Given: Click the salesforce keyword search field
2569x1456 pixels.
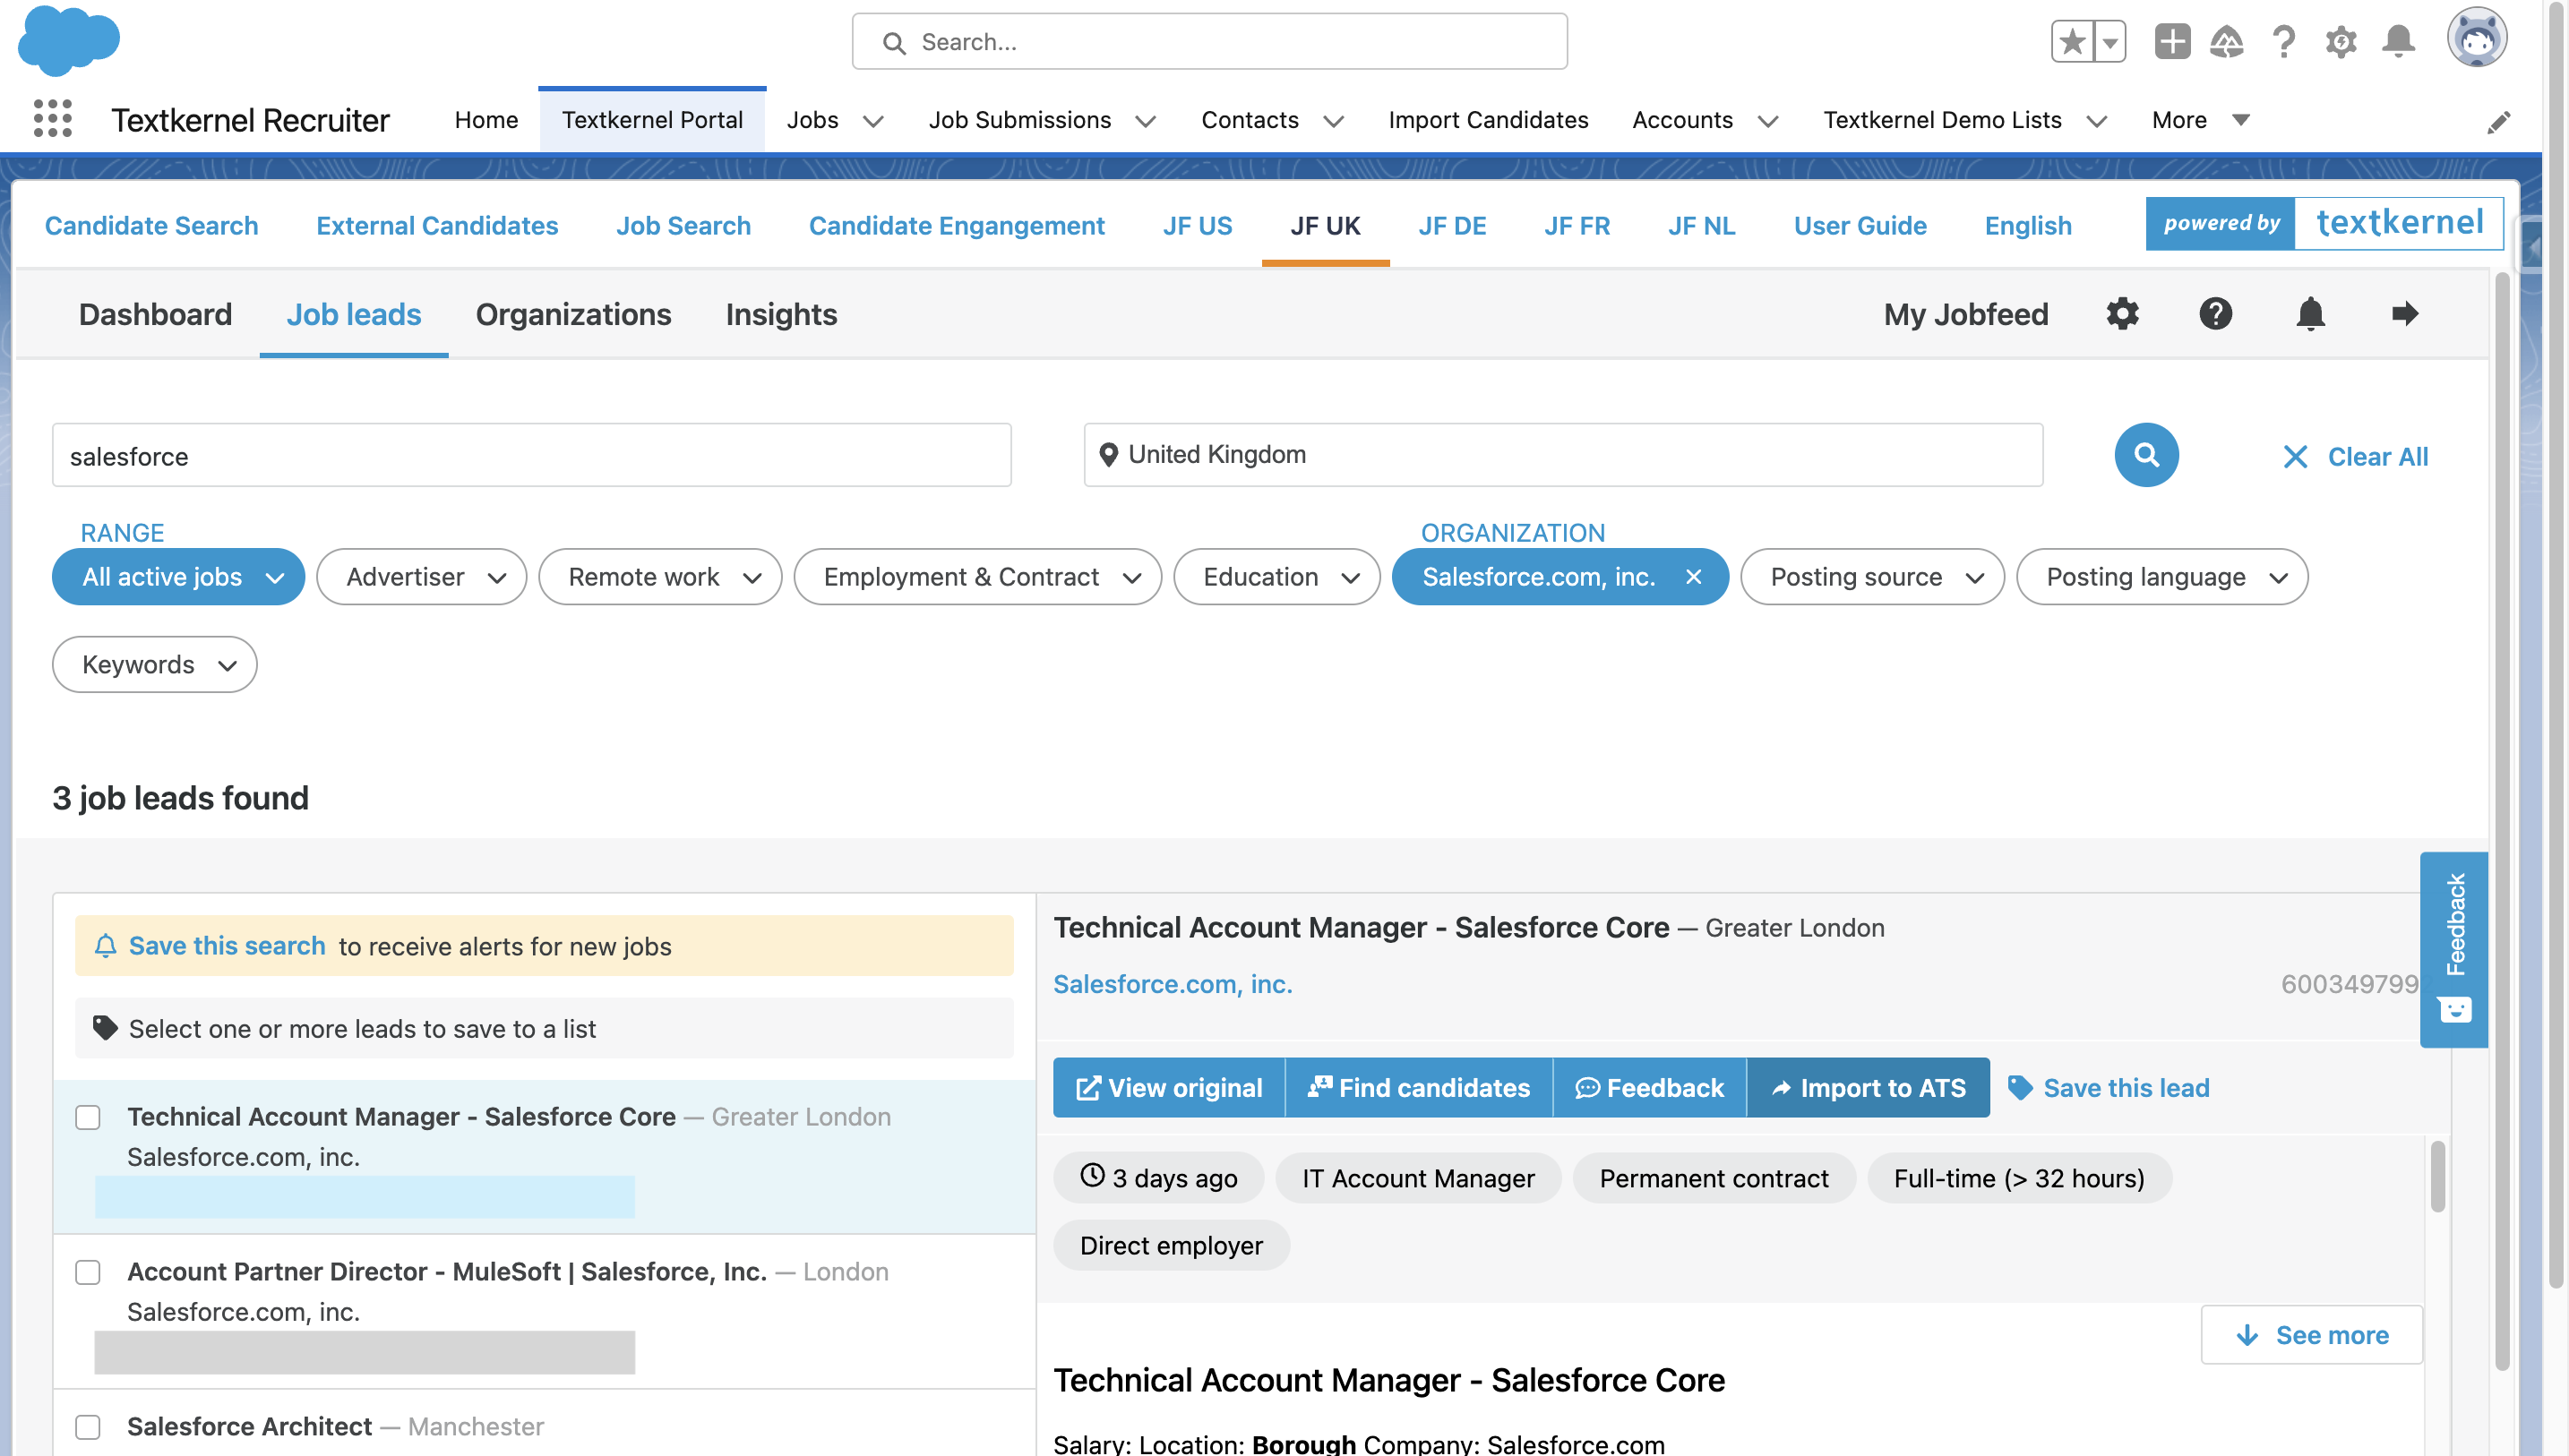Looking at the screenshot, I should [531, 456].
